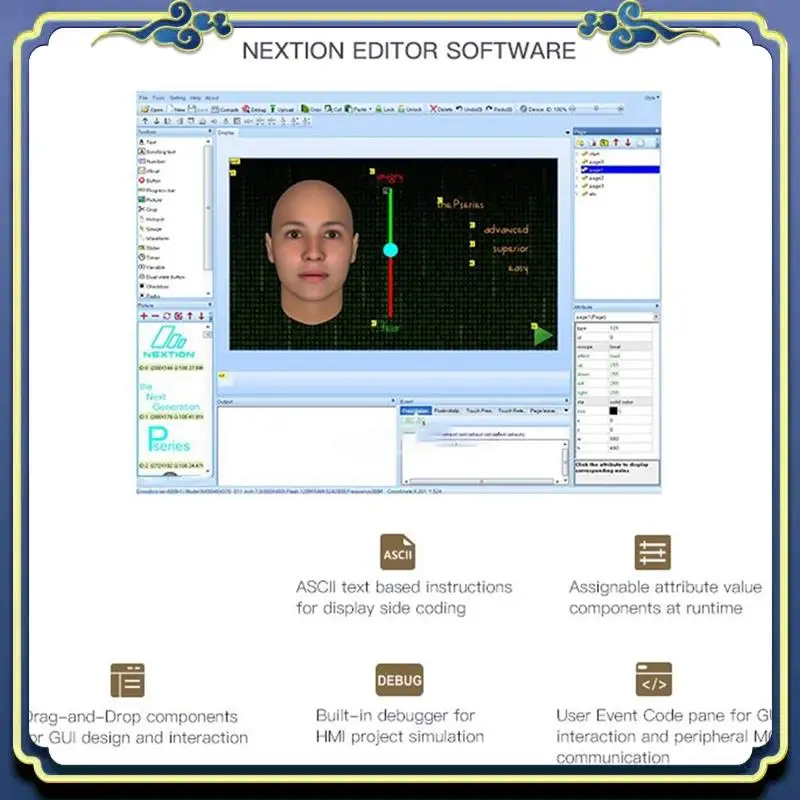Image resolution: width=800 pixels, height=800 pixels.
Task: Select page2 in Page list
Action: point(596,178)
